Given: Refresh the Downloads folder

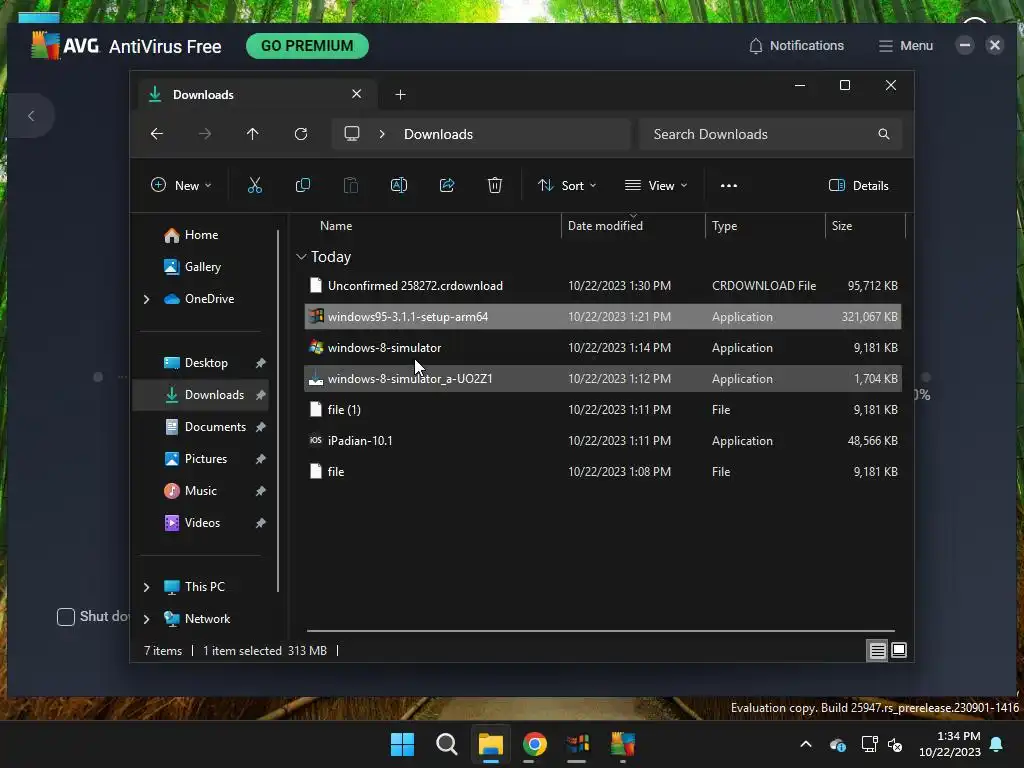Looking at the screenshot, I should [301, 134].
